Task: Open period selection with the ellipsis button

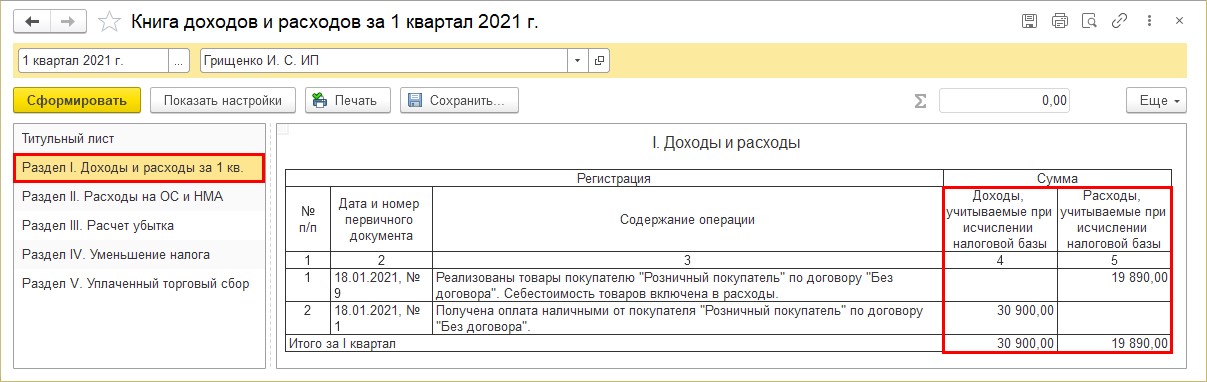Action: click(x=179, y=60)
